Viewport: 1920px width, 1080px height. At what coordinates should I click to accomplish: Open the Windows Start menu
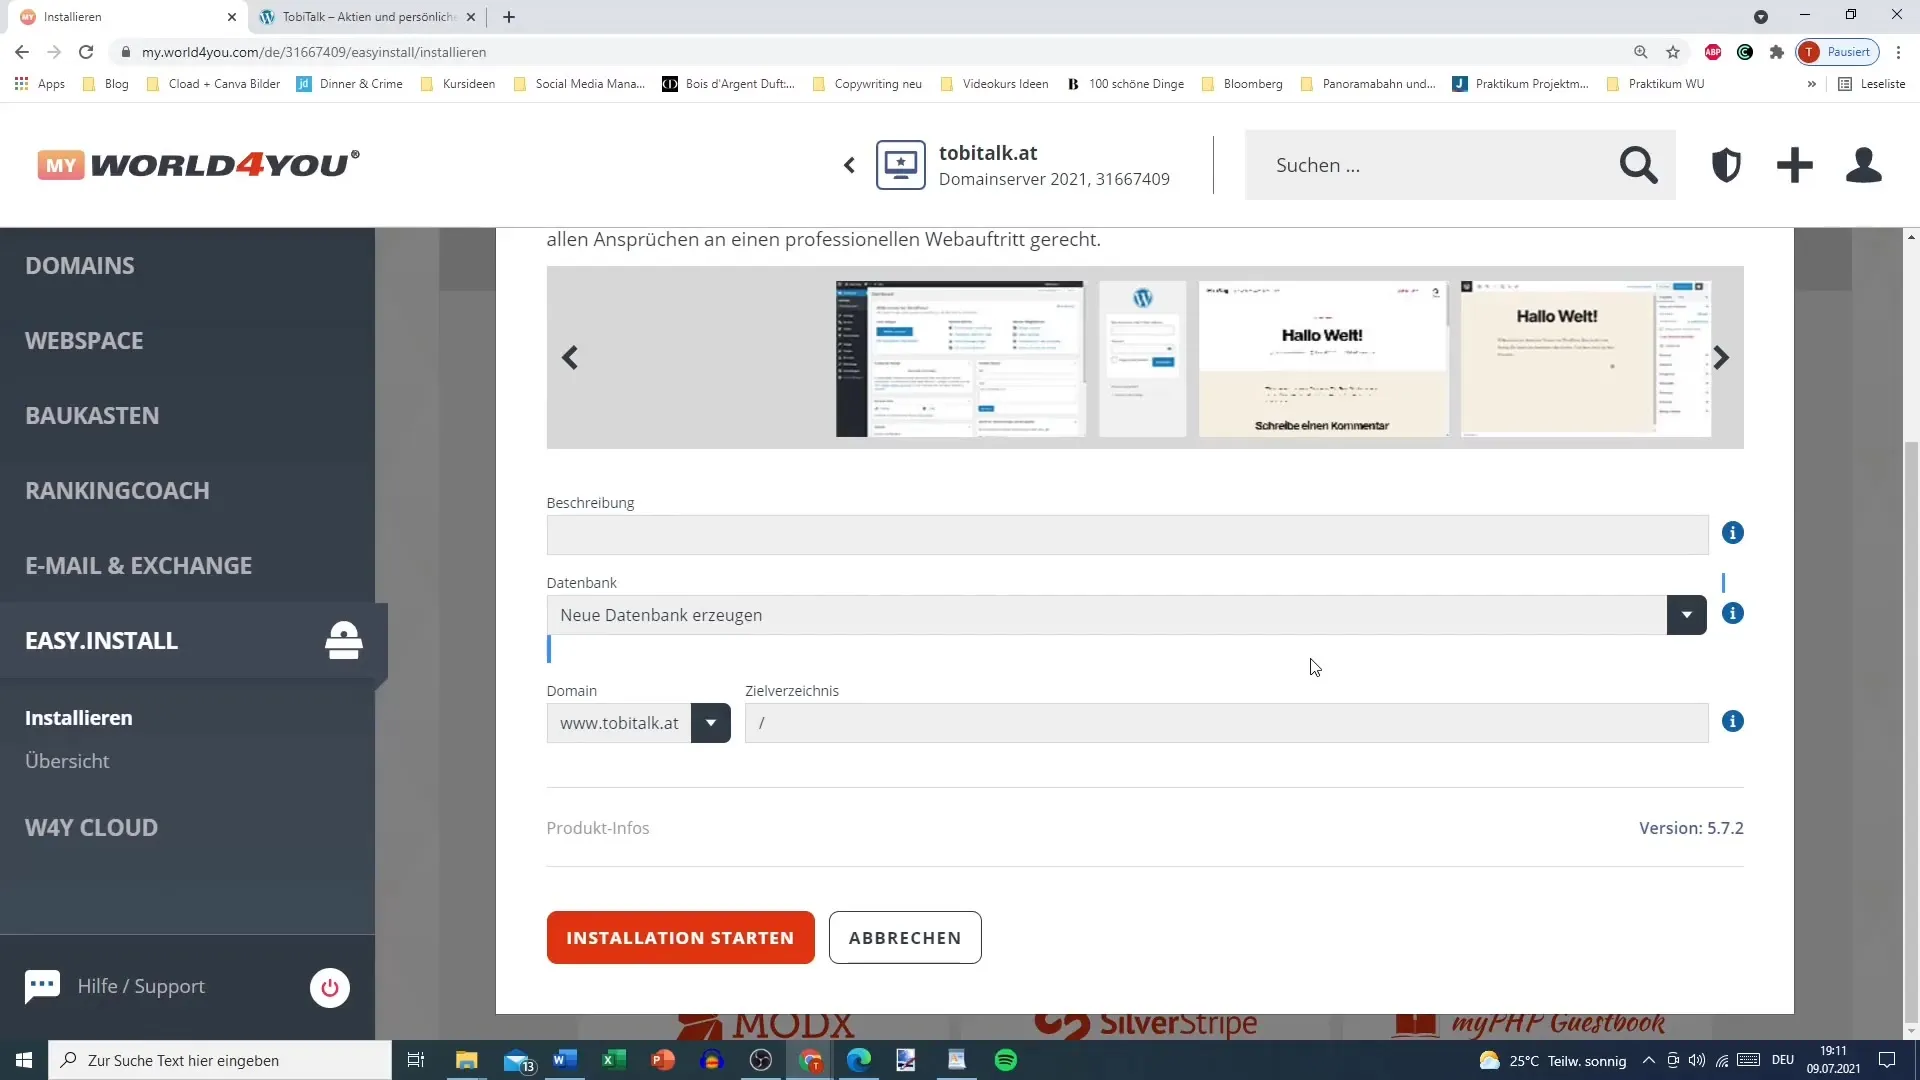24,1060
